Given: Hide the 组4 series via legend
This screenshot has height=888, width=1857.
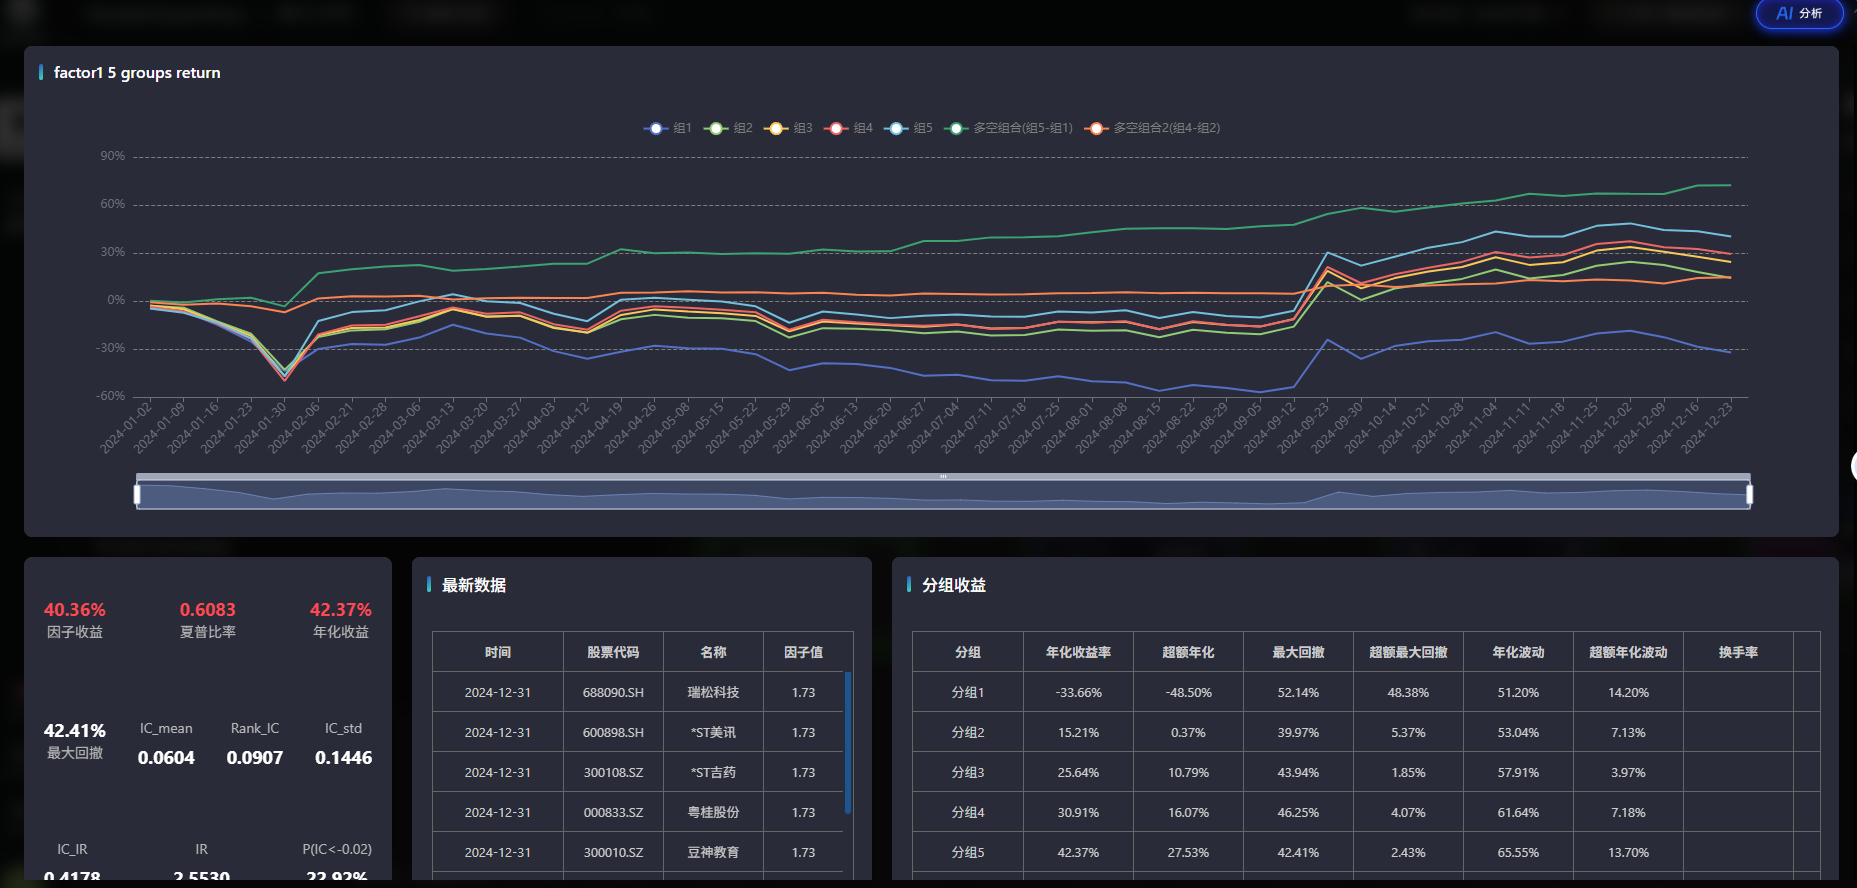Looking at the screenshot, I should point(849,128).
